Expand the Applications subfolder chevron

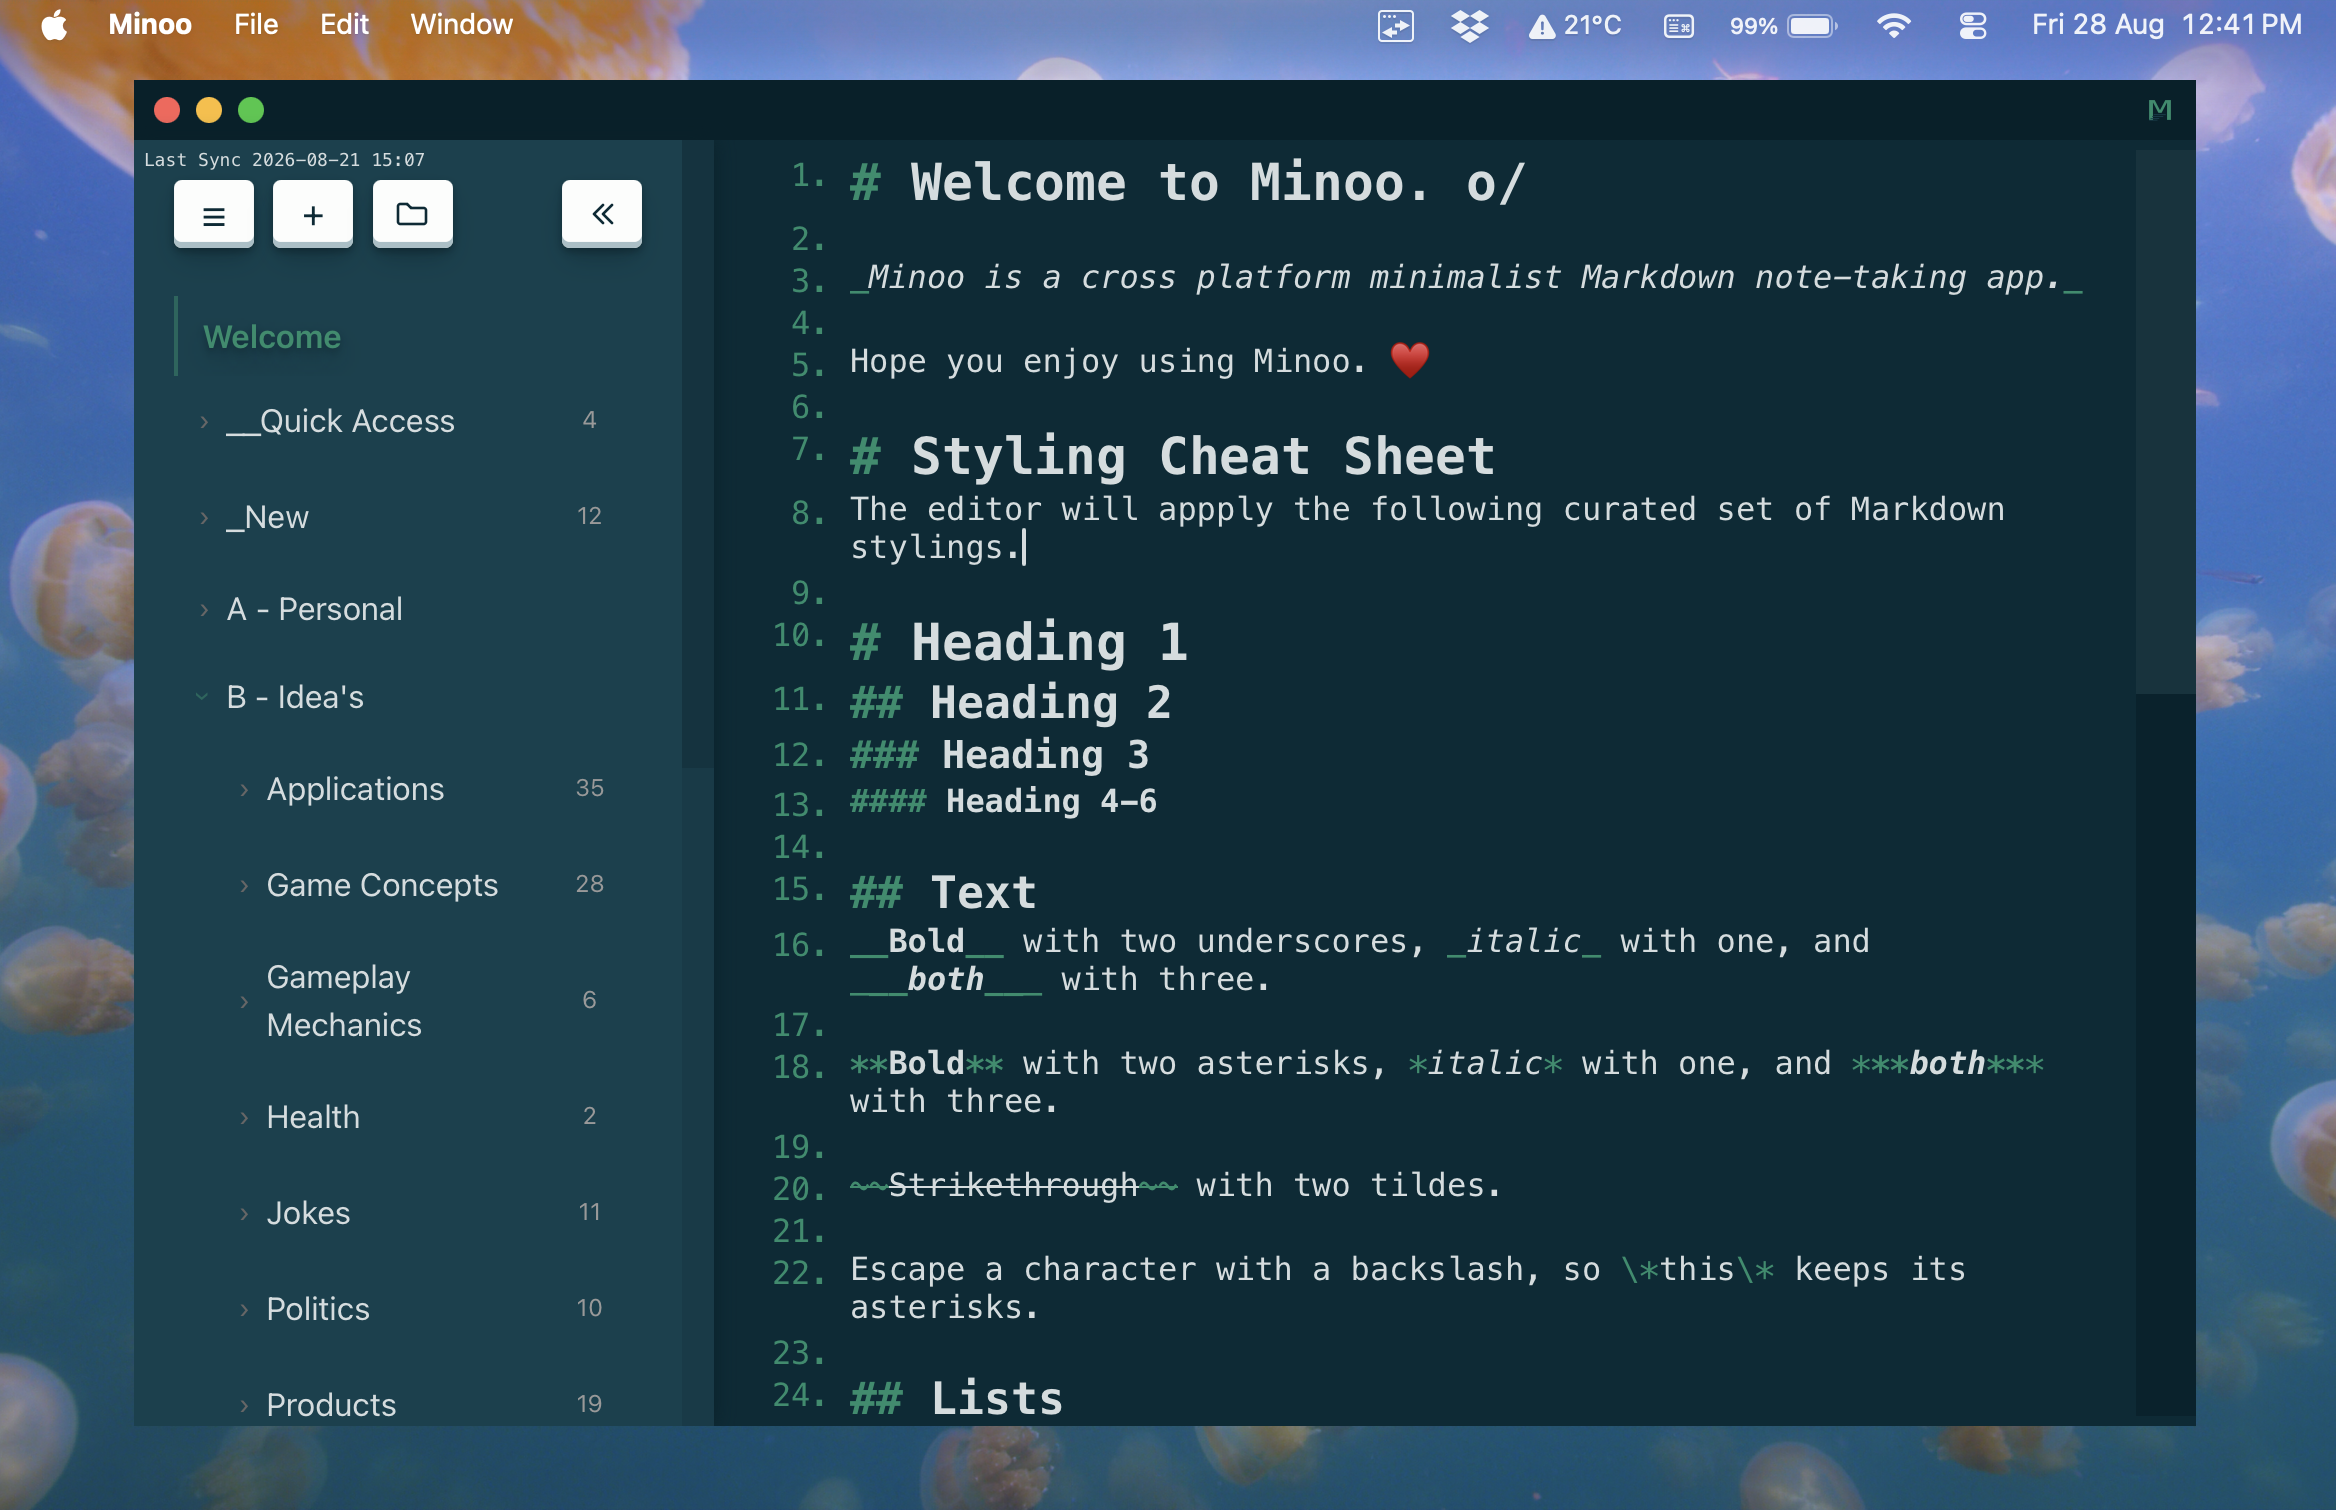pos(244,790)
